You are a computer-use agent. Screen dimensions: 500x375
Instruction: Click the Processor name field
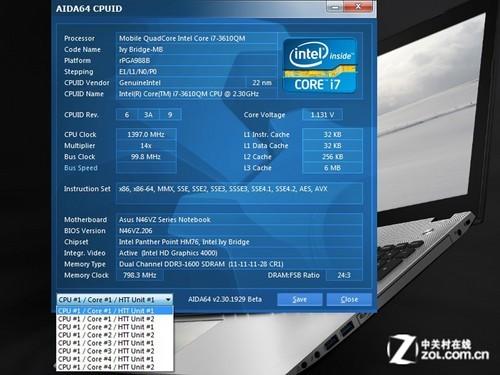click(x=196, y=38)
